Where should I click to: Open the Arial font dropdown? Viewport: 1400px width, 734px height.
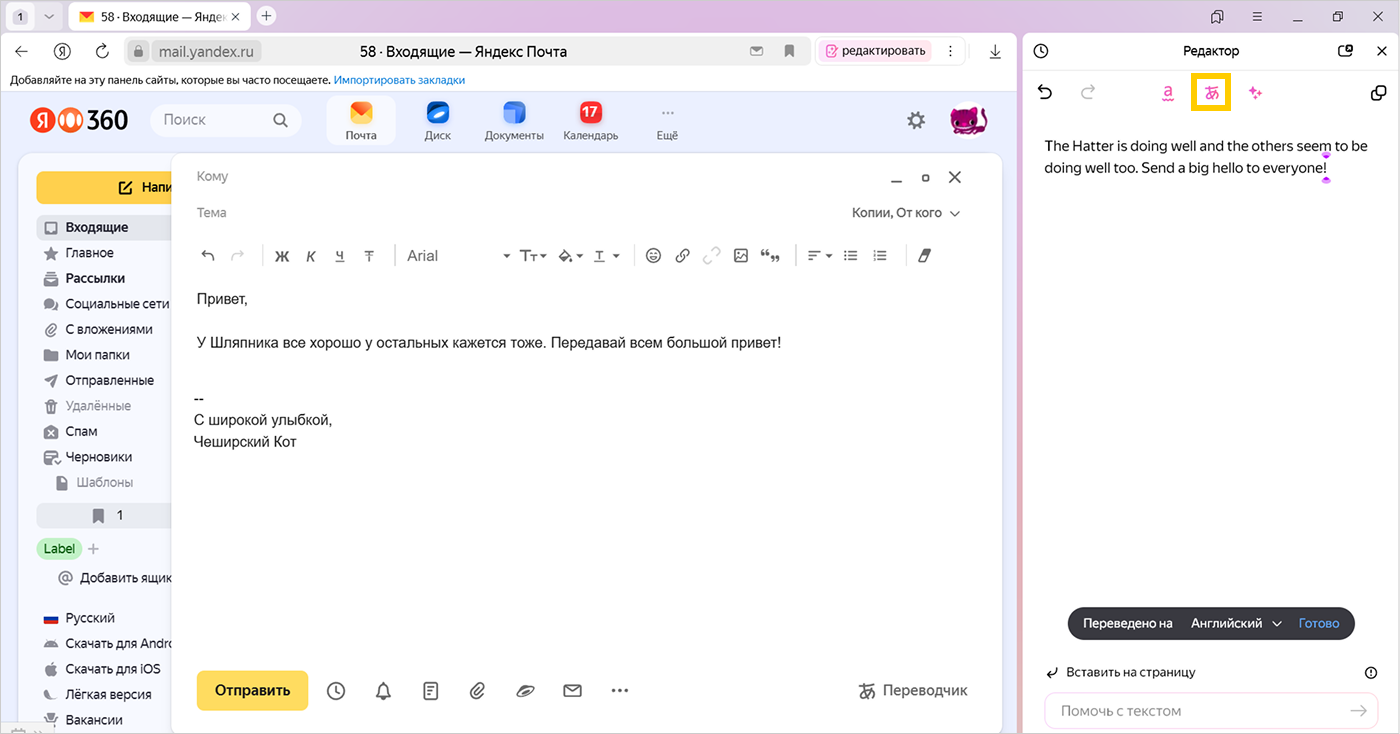458,256
